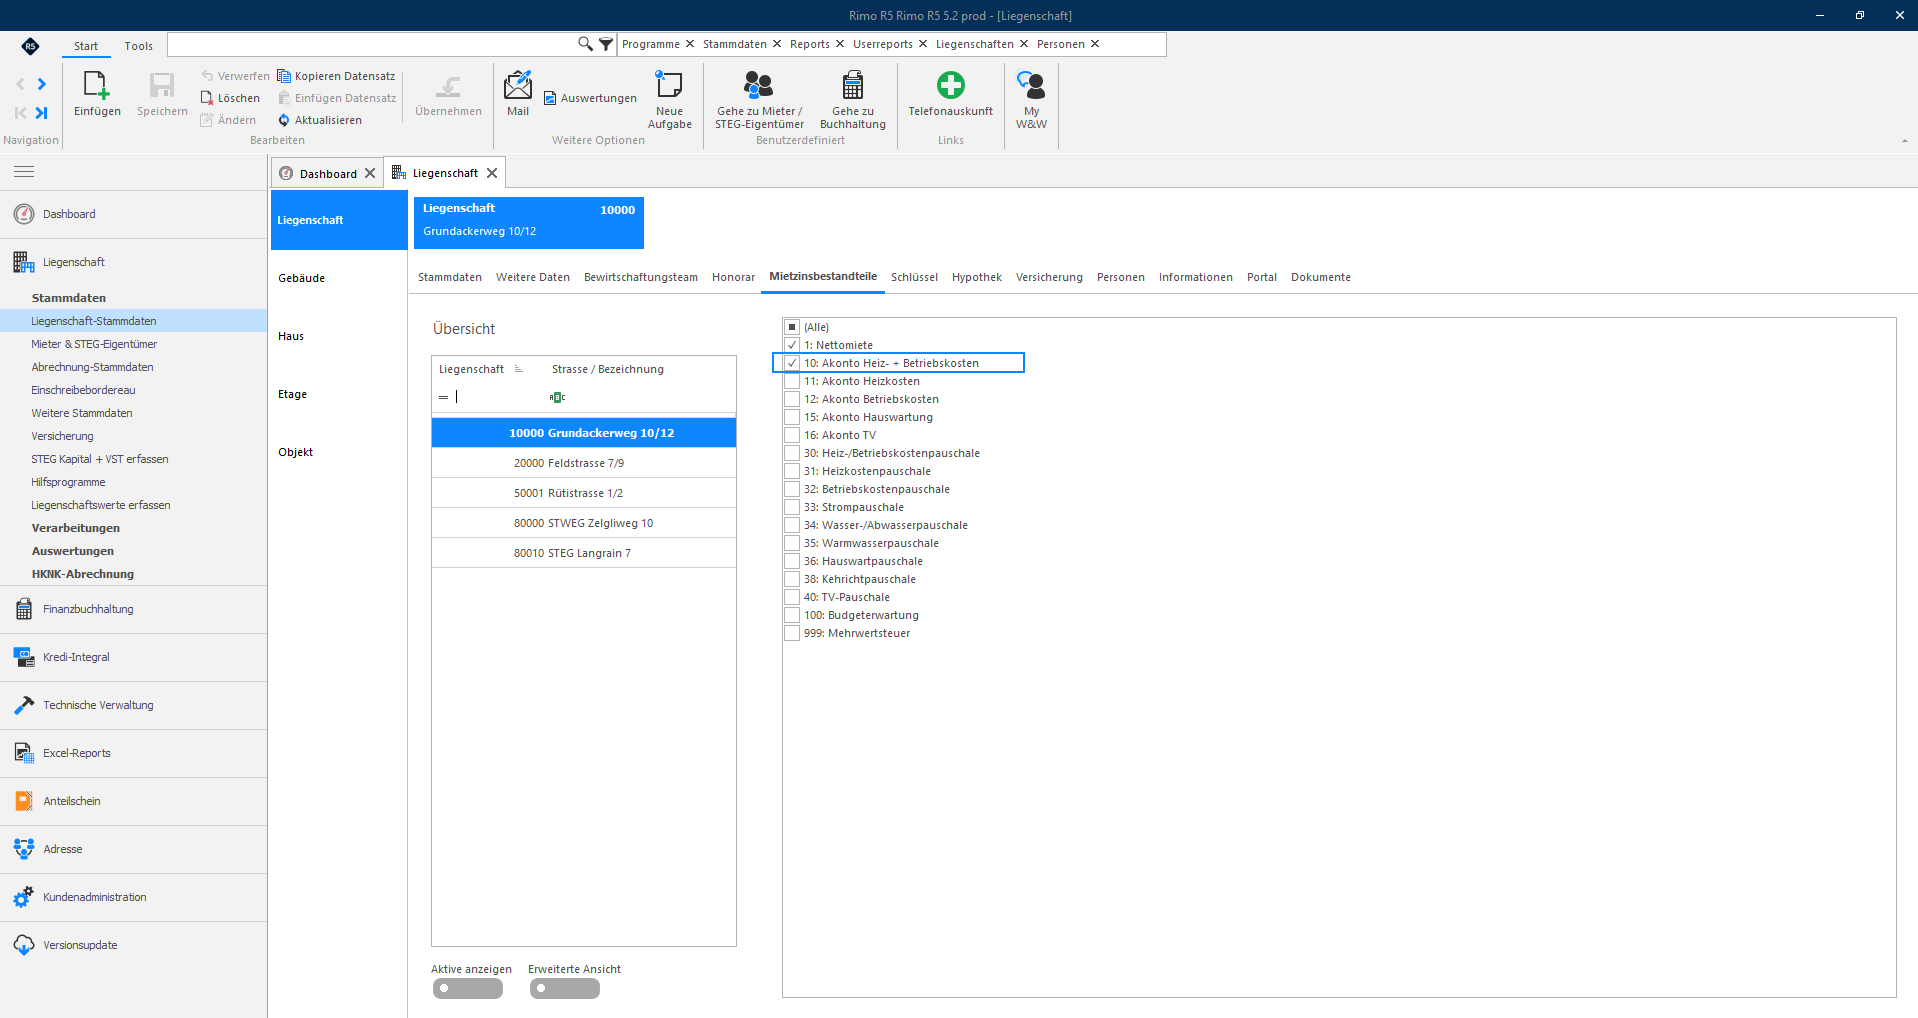Collapse the ribbon with corner arrow
Viewport: 1918px width, 1018px height.
coord(1904,141)
